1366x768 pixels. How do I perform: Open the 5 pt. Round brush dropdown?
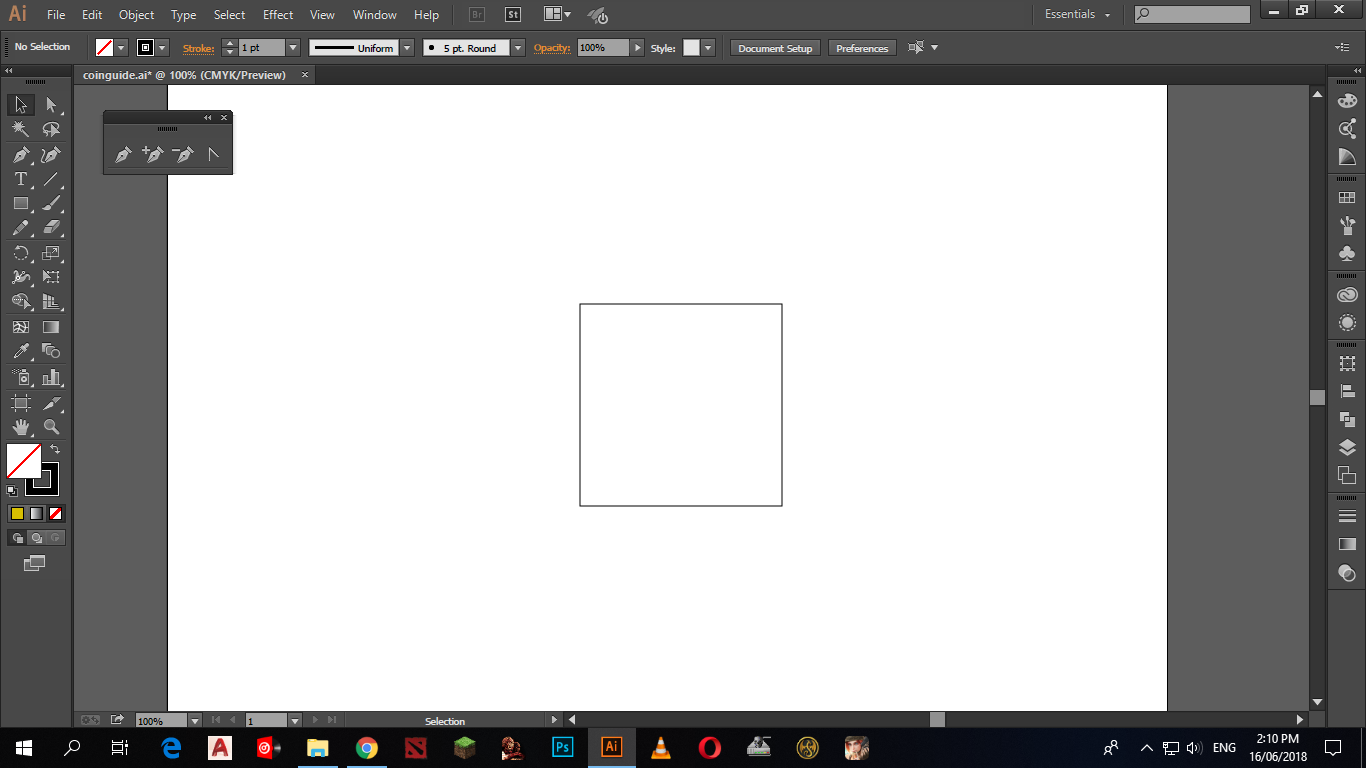(518, 48)
